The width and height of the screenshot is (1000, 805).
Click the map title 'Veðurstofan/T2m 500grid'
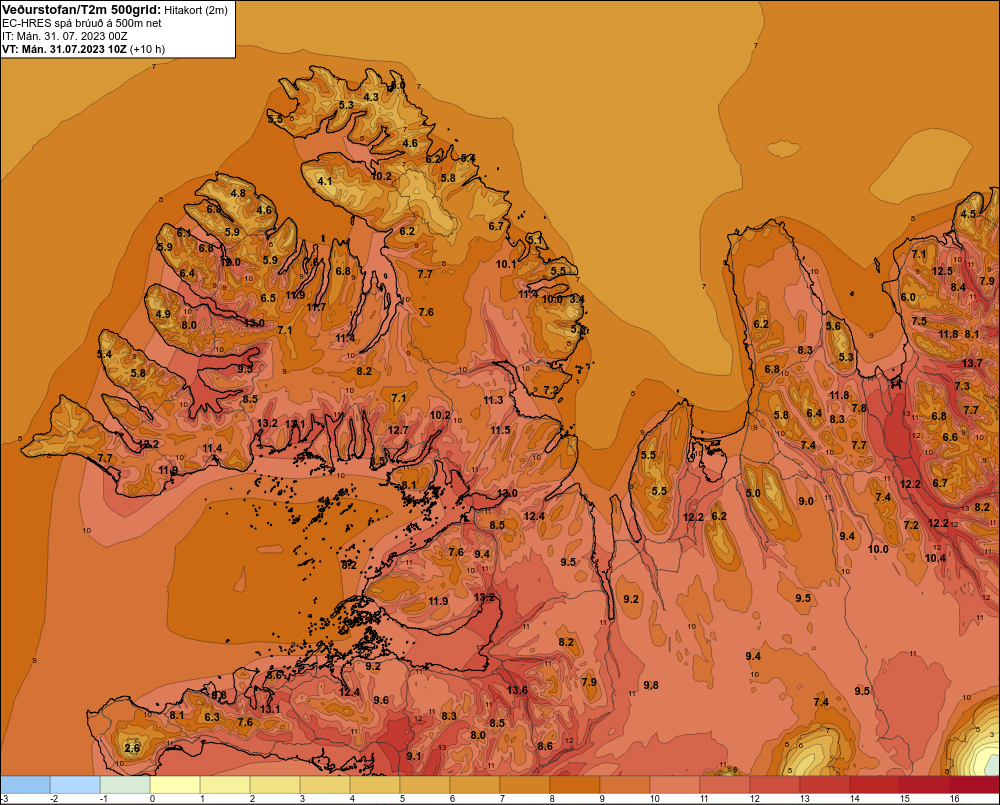pos(82,9)
